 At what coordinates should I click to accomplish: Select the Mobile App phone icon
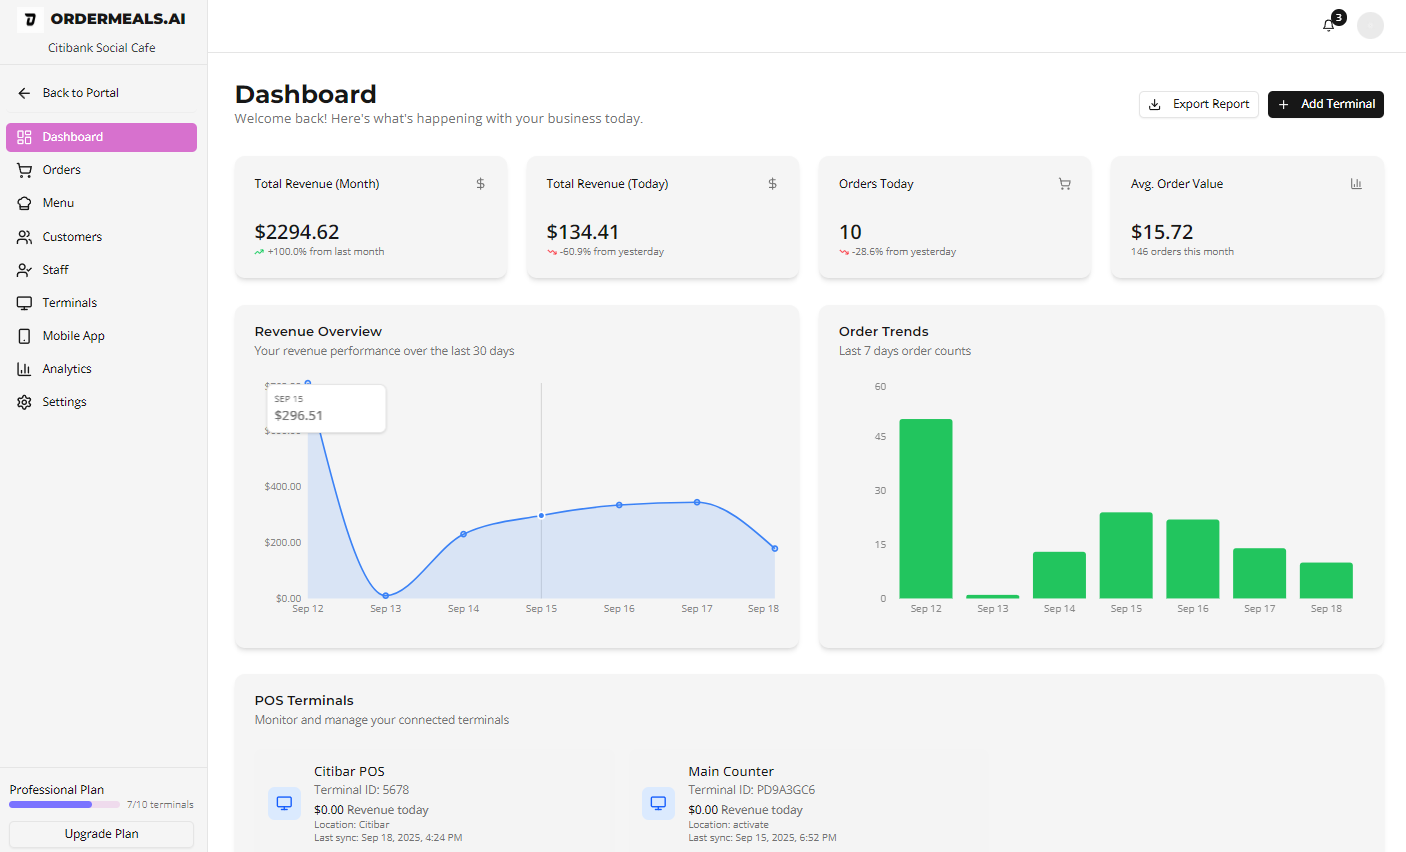click(23, 335)
